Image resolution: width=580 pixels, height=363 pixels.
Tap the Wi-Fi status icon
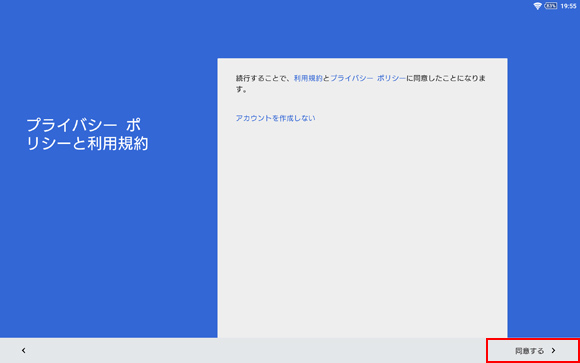(537, 6)
